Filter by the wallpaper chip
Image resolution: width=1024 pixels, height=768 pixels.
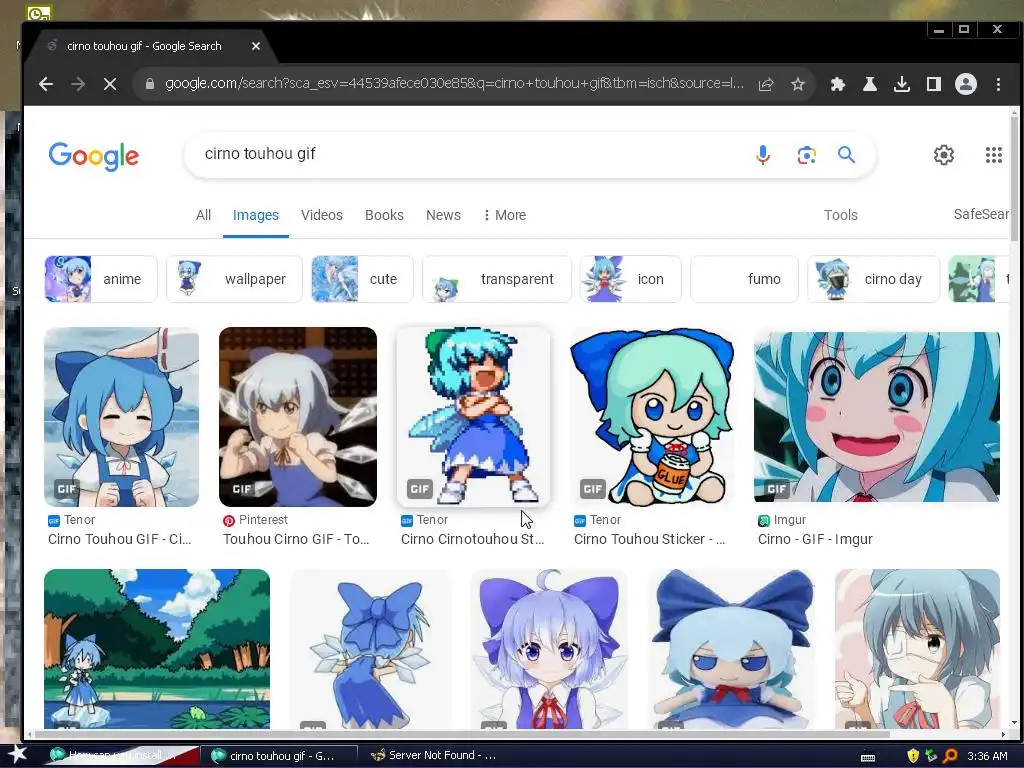pyautogui.click(x=234, y=279)
